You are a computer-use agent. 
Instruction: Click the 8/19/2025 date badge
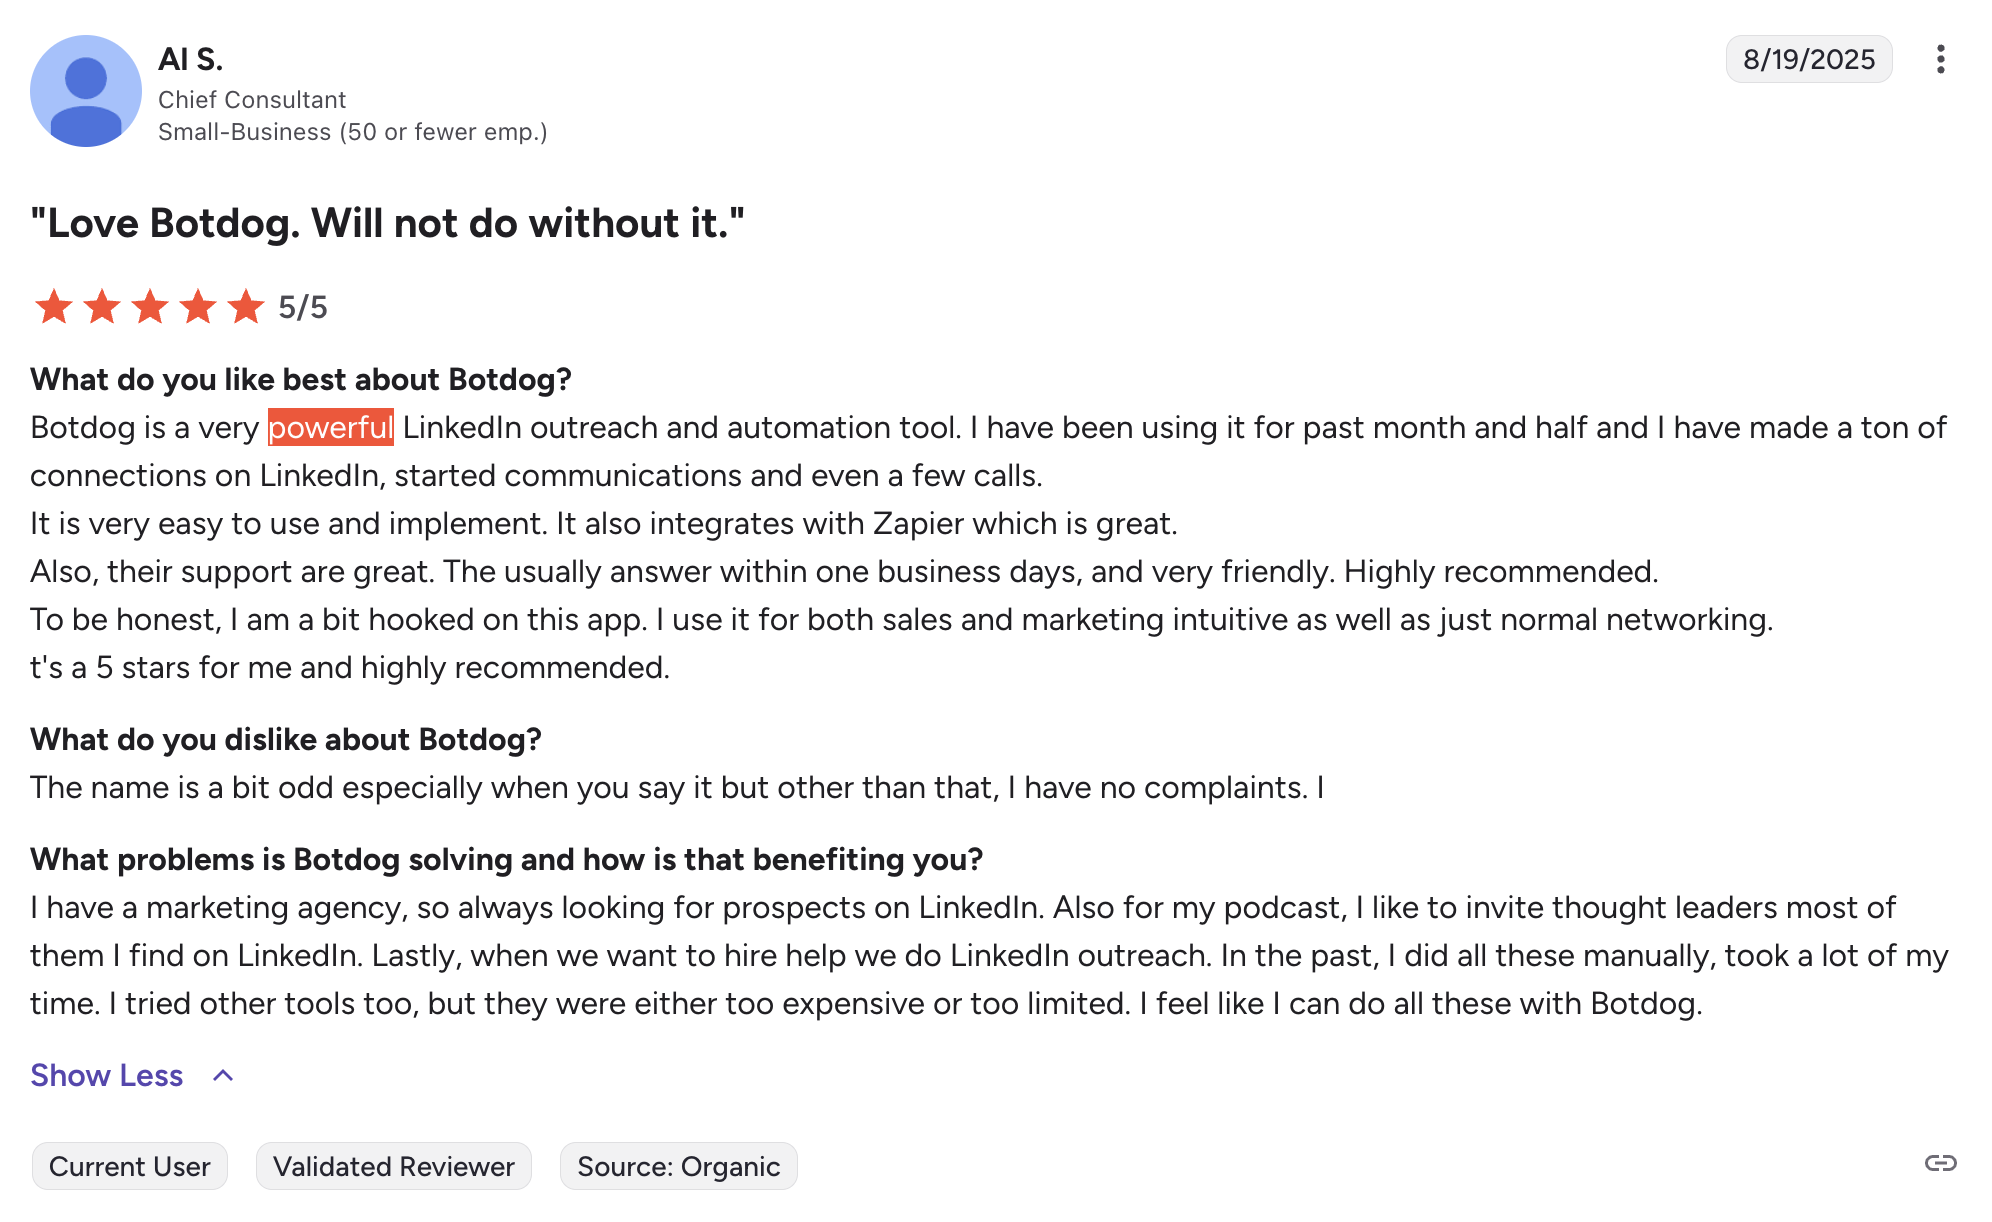[1808, 59]
